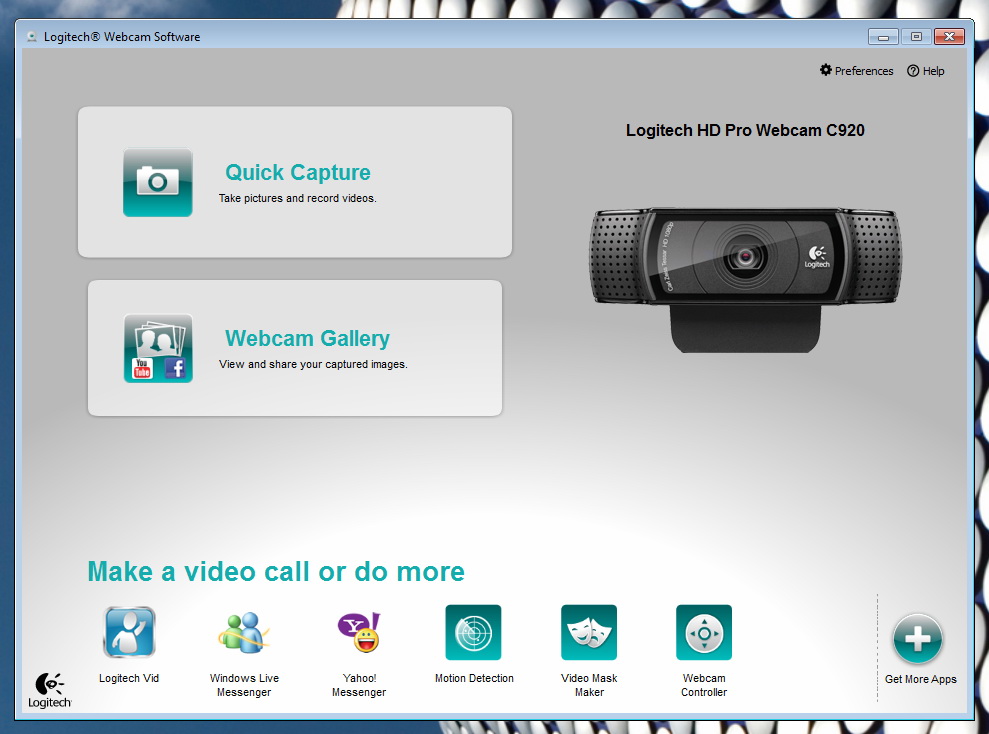Open Preferences
Screen dimensions: 989x734
click(x=857, y=71)
